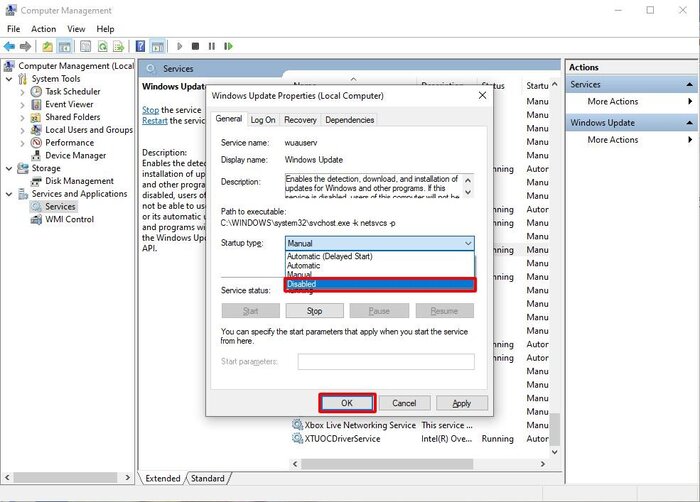Click the Restart Service toolbar icon
The width and height of the screenshot is (700, 502).
tap(229, 46)
